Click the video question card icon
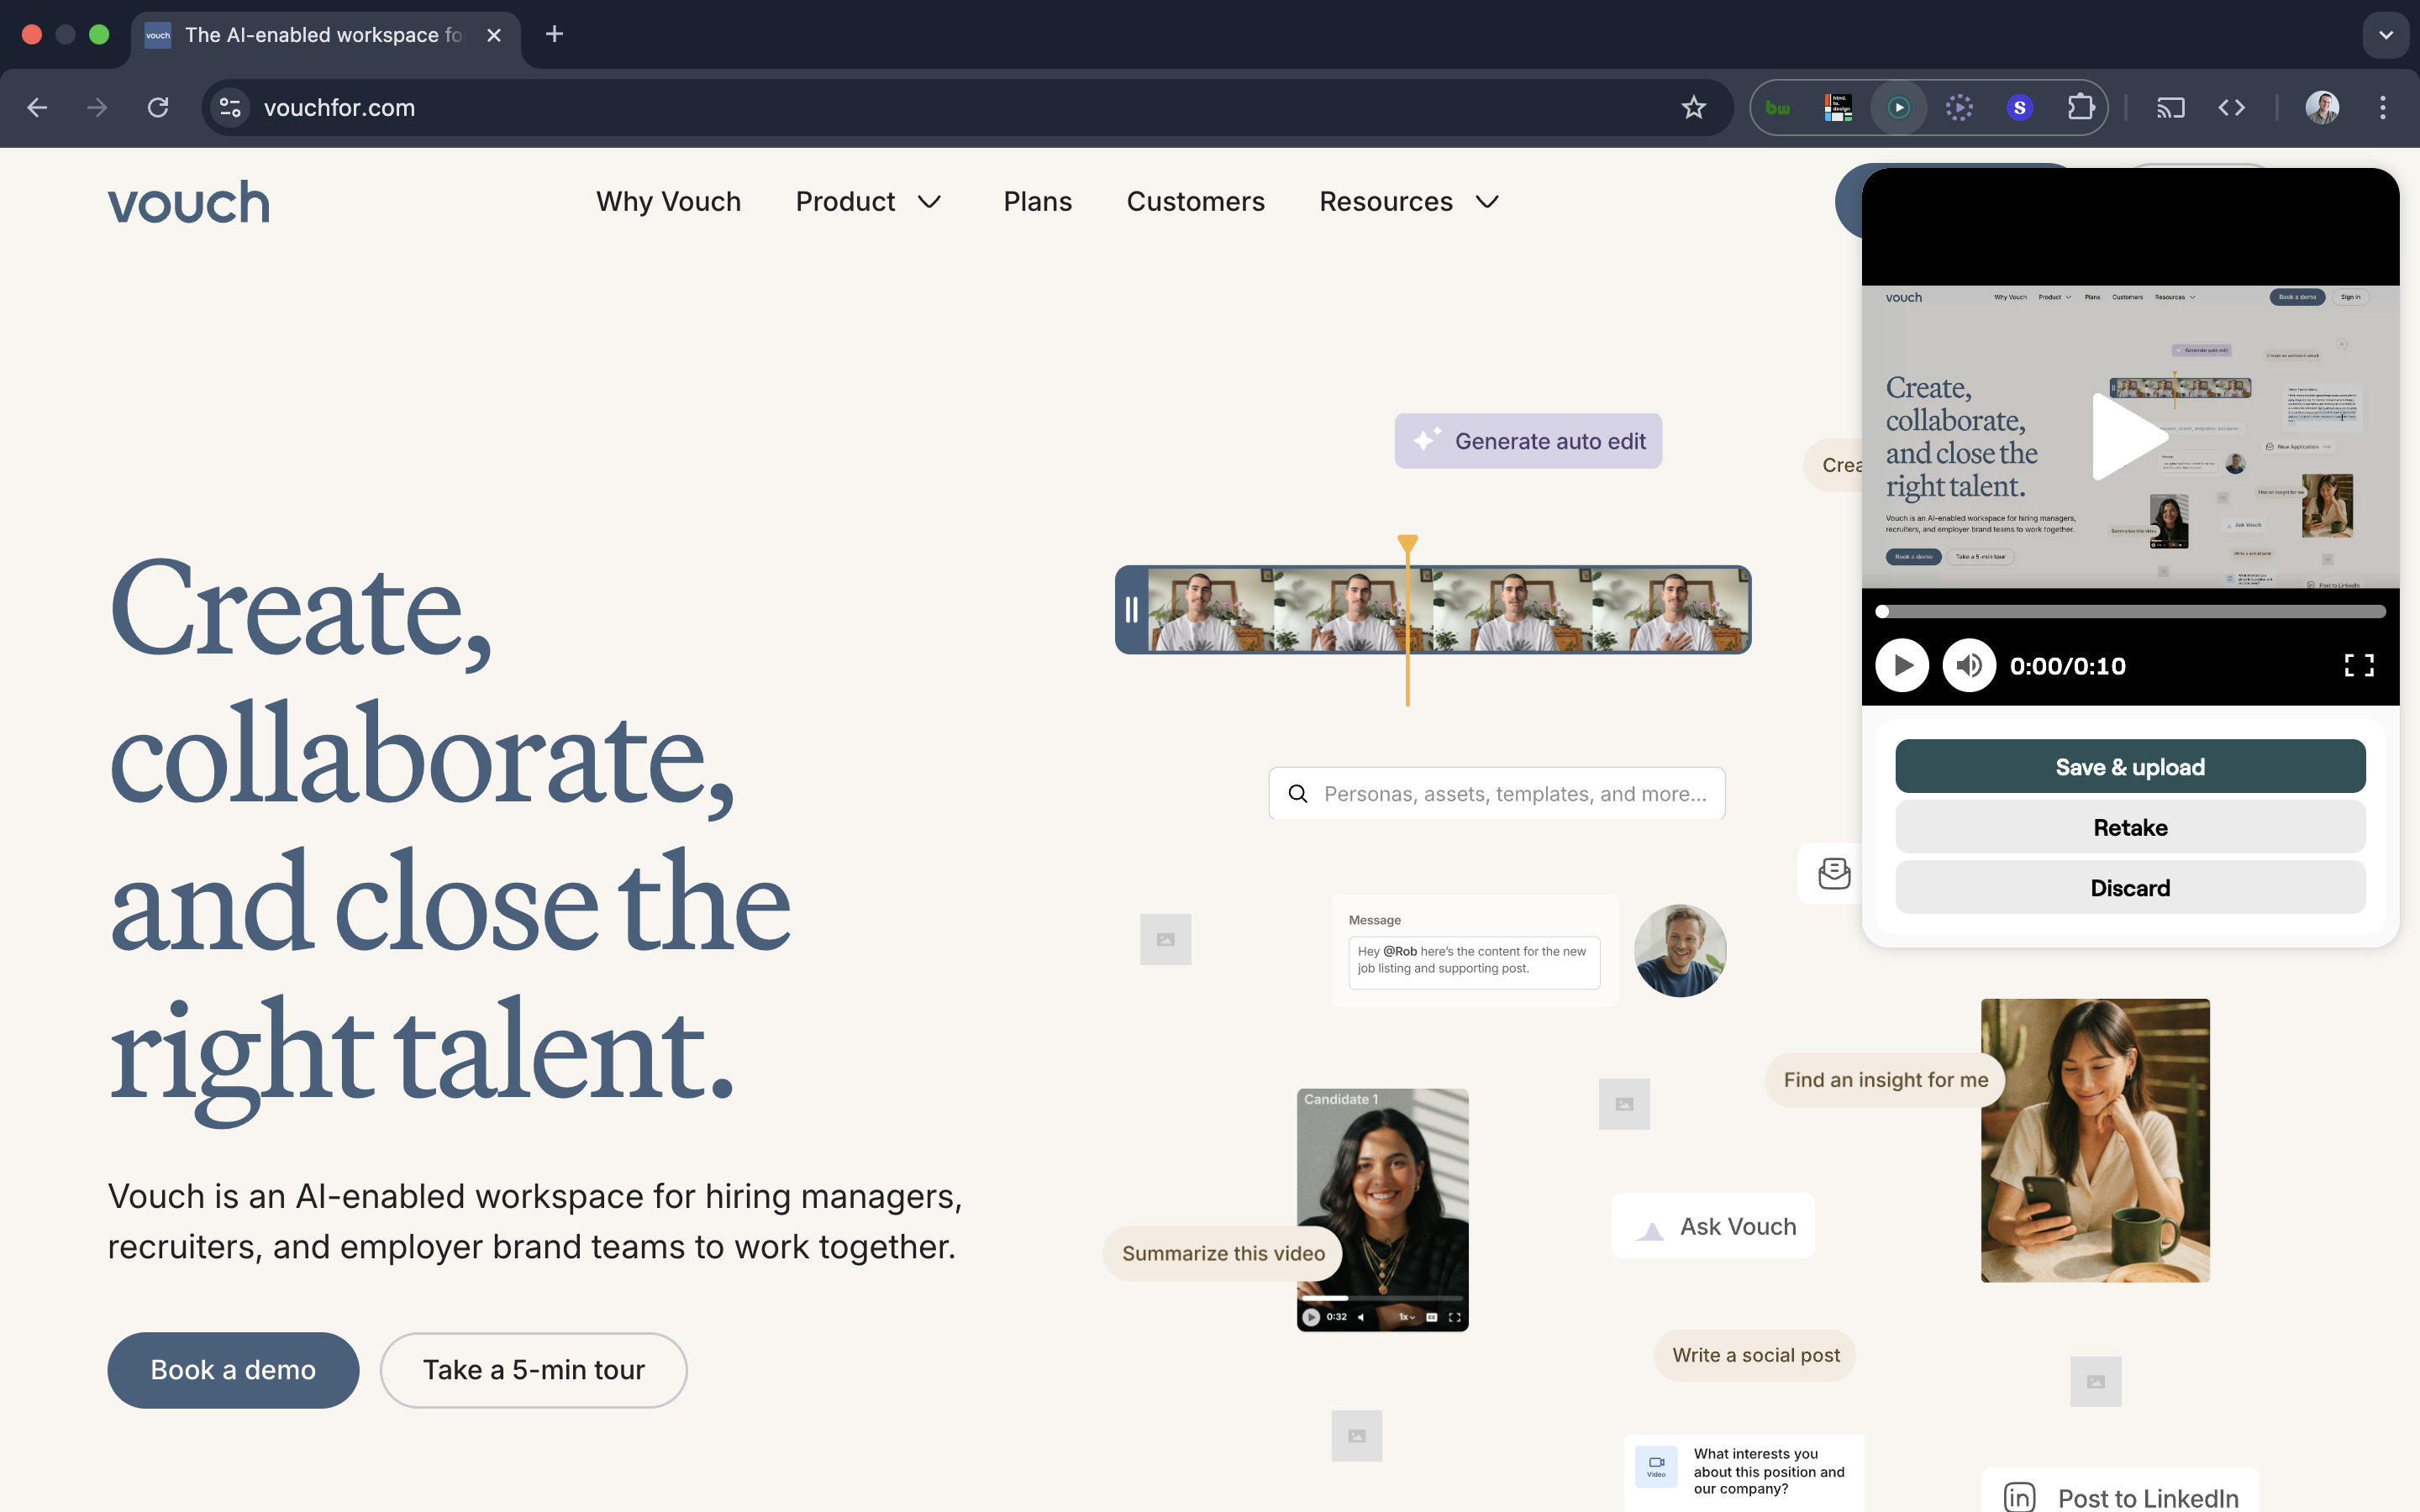The image size is (2420, 1512). point(1656,1467)
